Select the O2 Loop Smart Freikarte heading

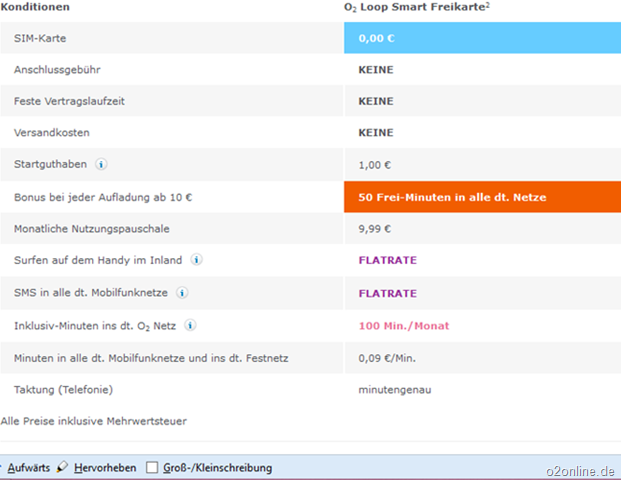click(x=417, y=7)
